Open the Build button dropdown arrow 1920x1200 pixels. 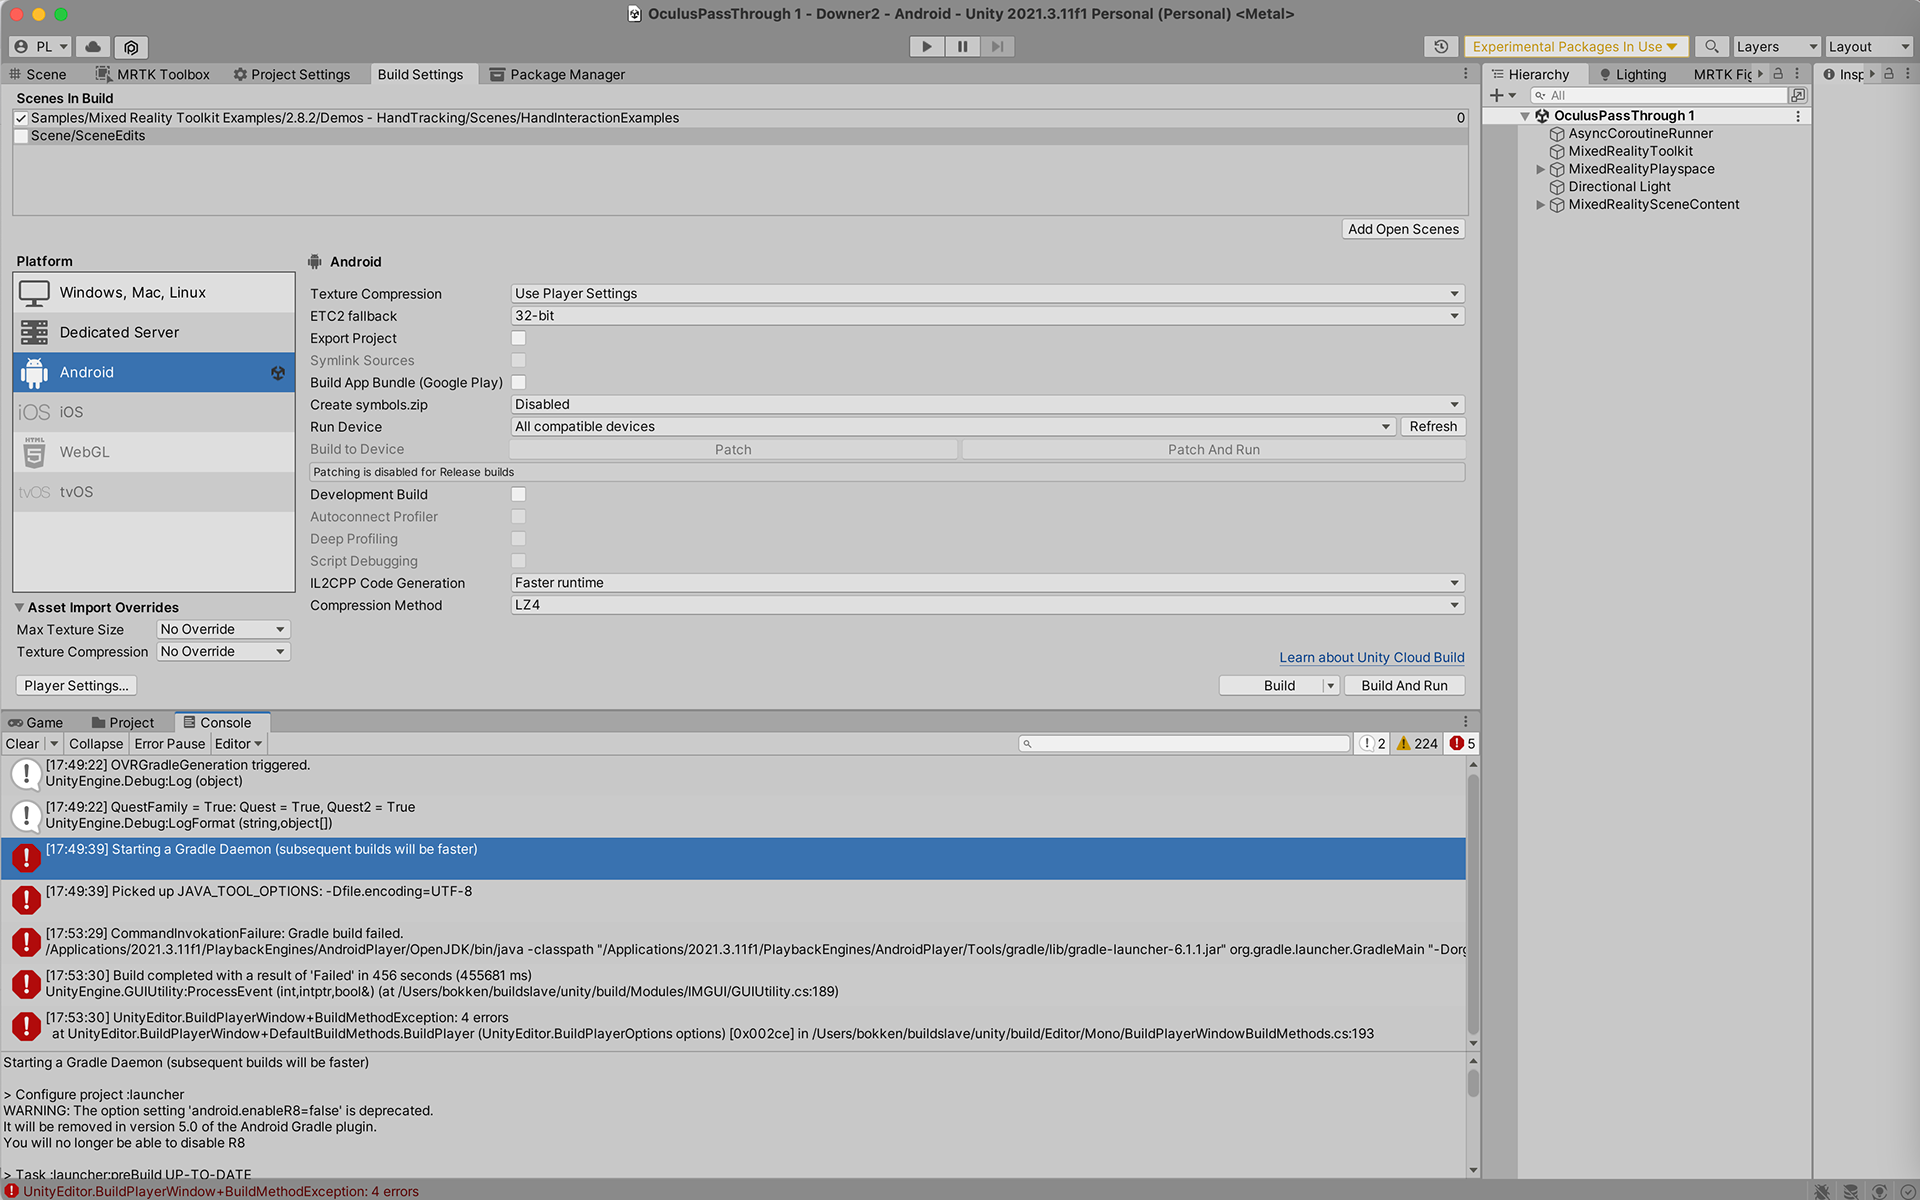point(1330,685)
